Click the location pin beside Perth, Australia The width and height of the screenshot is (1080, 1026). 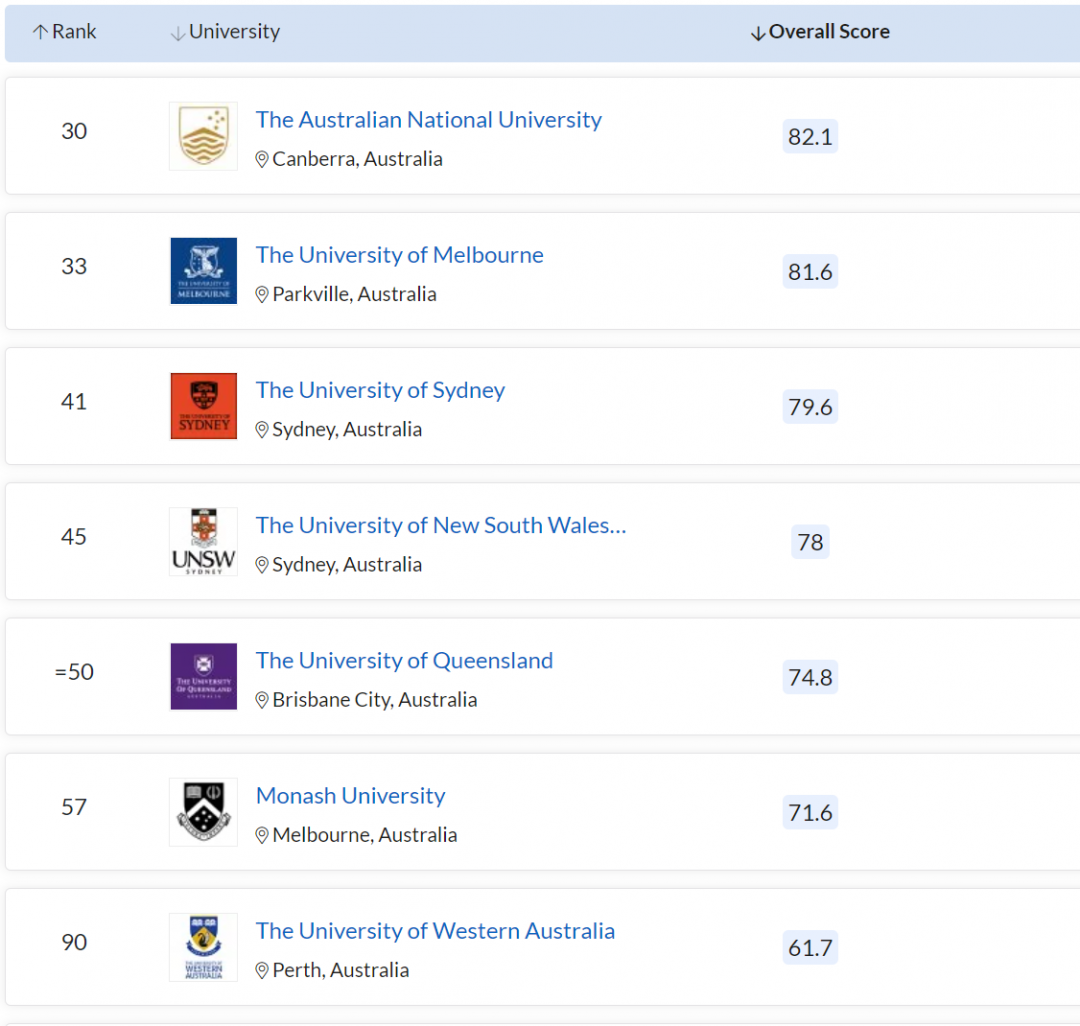(x=262, y=970)
